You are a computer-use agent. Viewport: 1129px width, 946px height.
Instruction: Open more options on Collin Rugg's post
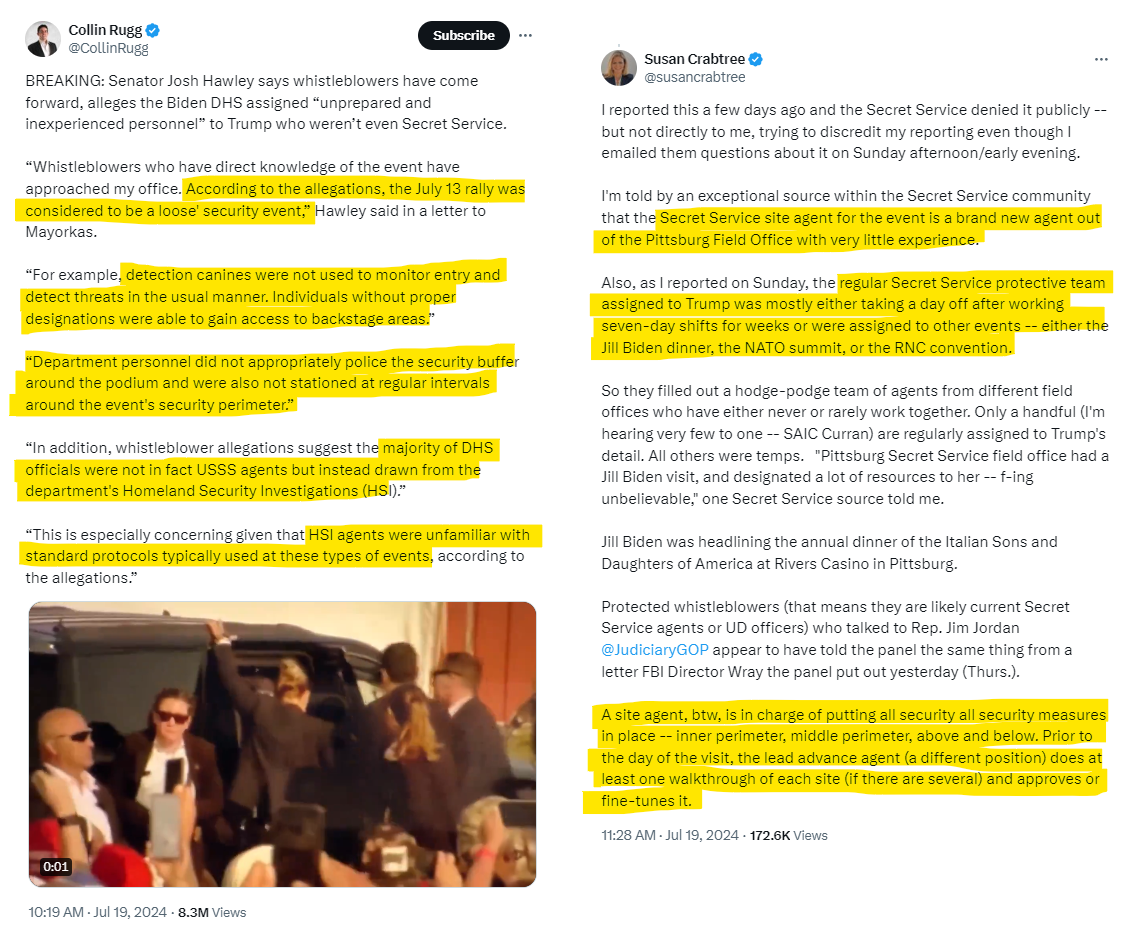click(526, 35)
